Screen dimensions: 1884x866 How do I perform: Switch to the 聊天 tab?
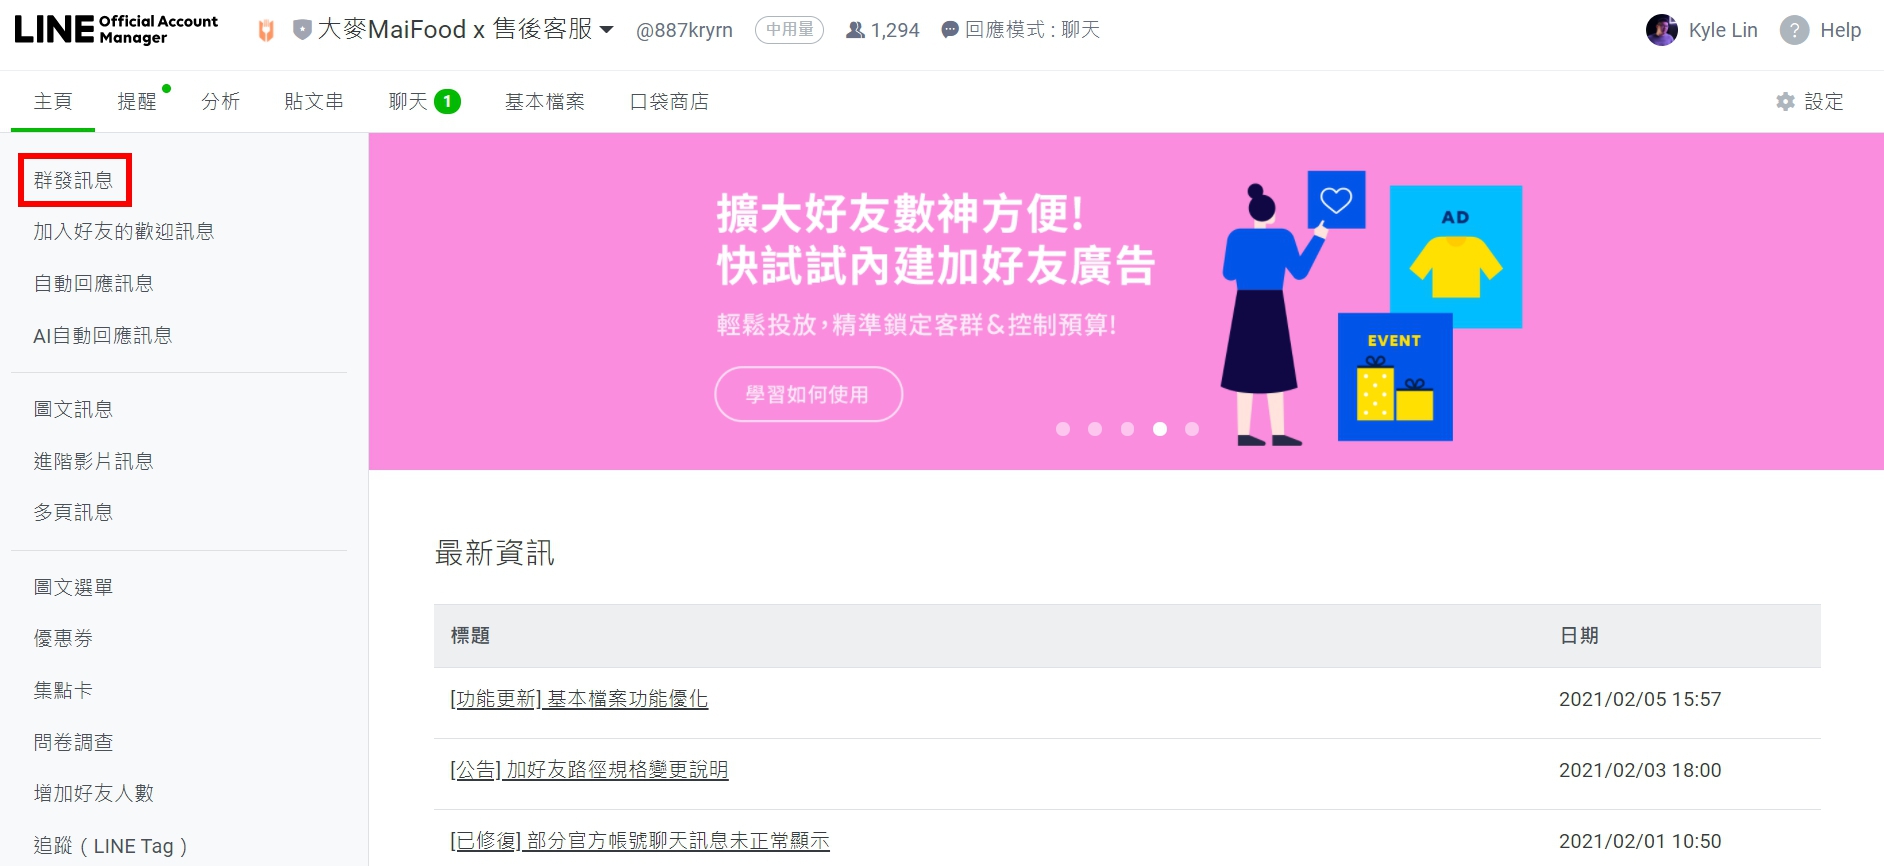point(424,101)
